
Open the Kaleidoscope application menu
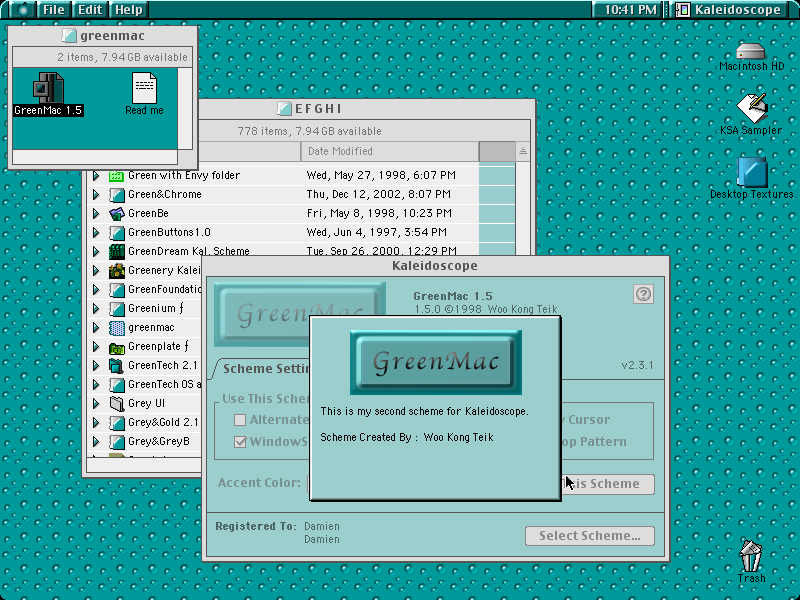731,10
